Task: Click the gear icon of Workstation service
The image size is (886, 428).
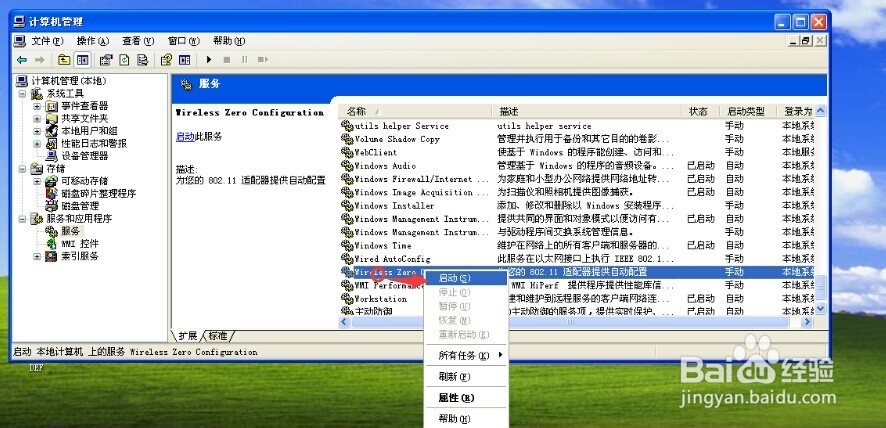Action: pyautogui.click(x=347, y=299)
